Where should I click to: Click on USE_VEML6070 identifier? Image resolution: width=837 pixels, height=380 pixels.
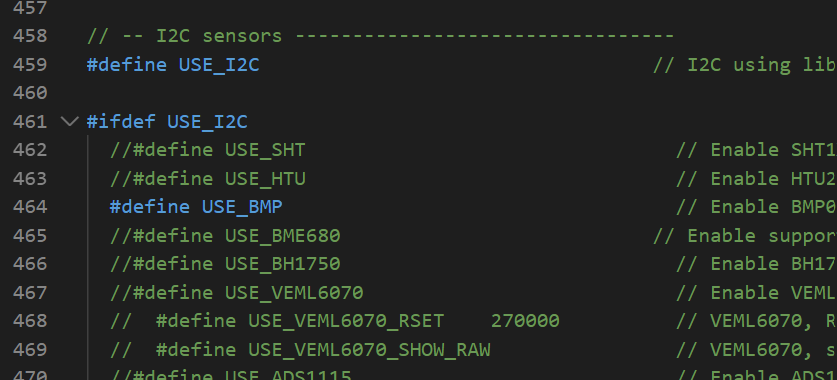click(294, 292)
